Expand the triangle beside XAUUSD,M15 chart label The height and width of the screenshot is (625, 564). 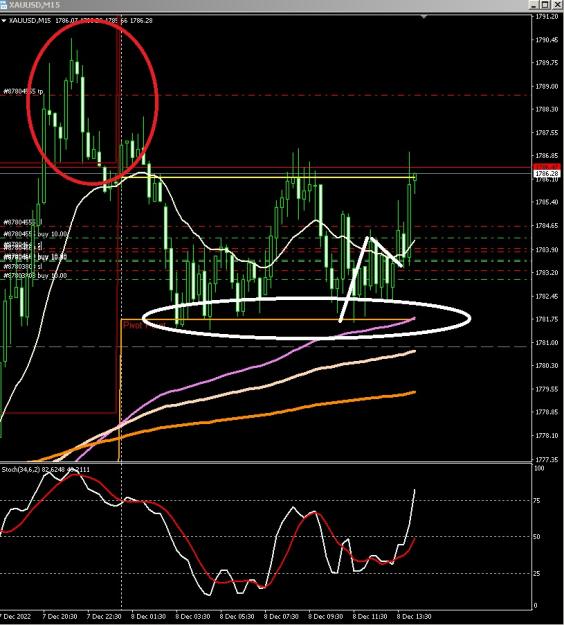[x=4, y=21]
